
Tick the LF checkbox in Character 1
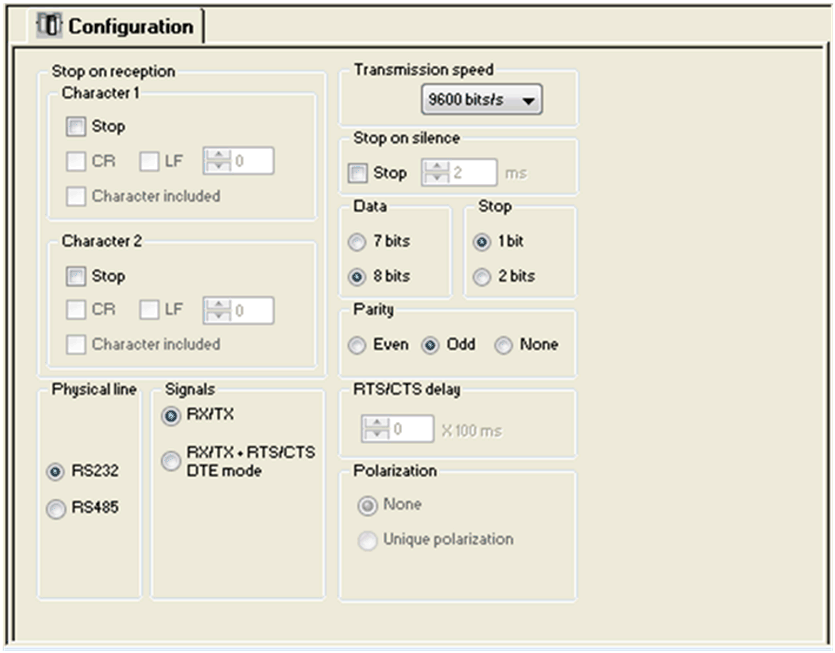click(149, 161)
